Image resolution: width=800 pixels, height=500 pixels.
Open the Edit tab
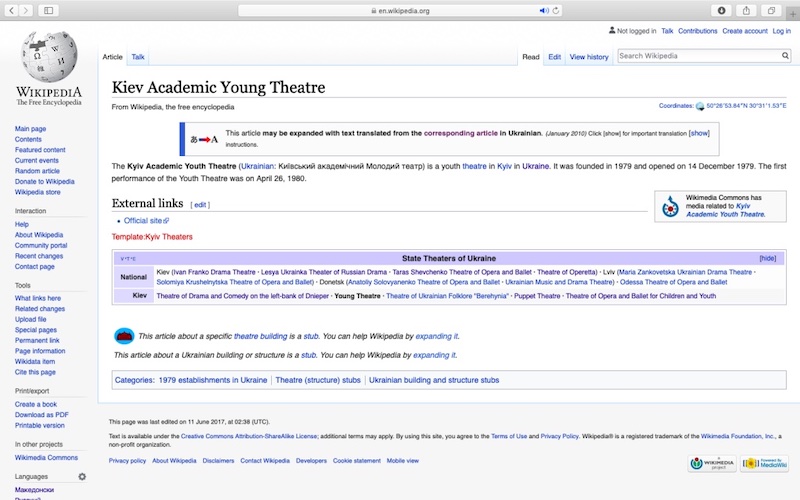point(555,57)
